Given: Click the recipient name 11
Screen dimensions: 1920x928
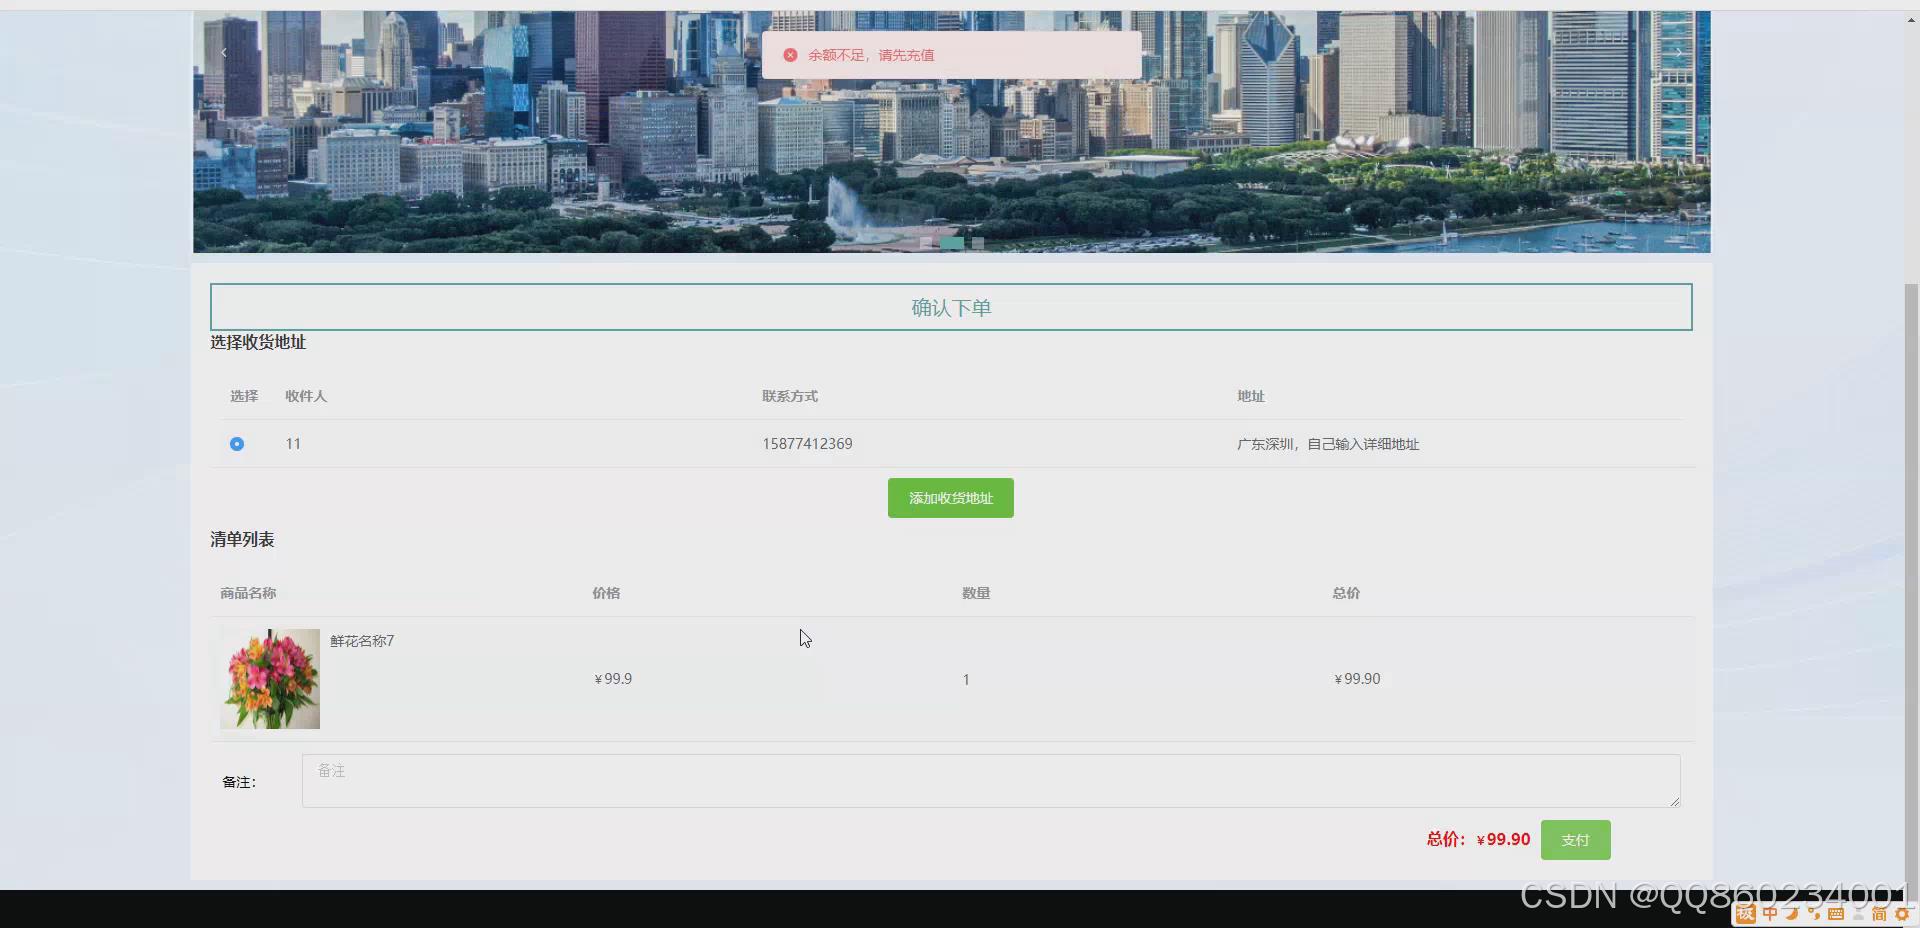Looking at the screenshot, I should click(x=293, y=444).
